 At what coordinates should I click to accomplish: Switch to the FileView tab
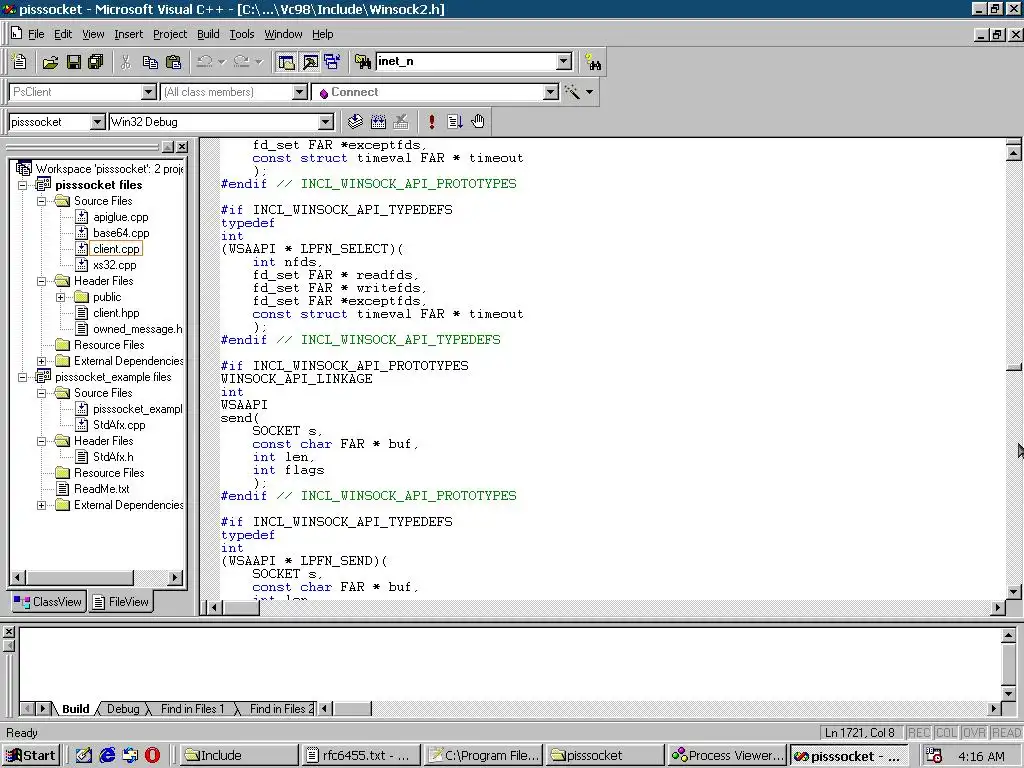(x=121, y=602)
